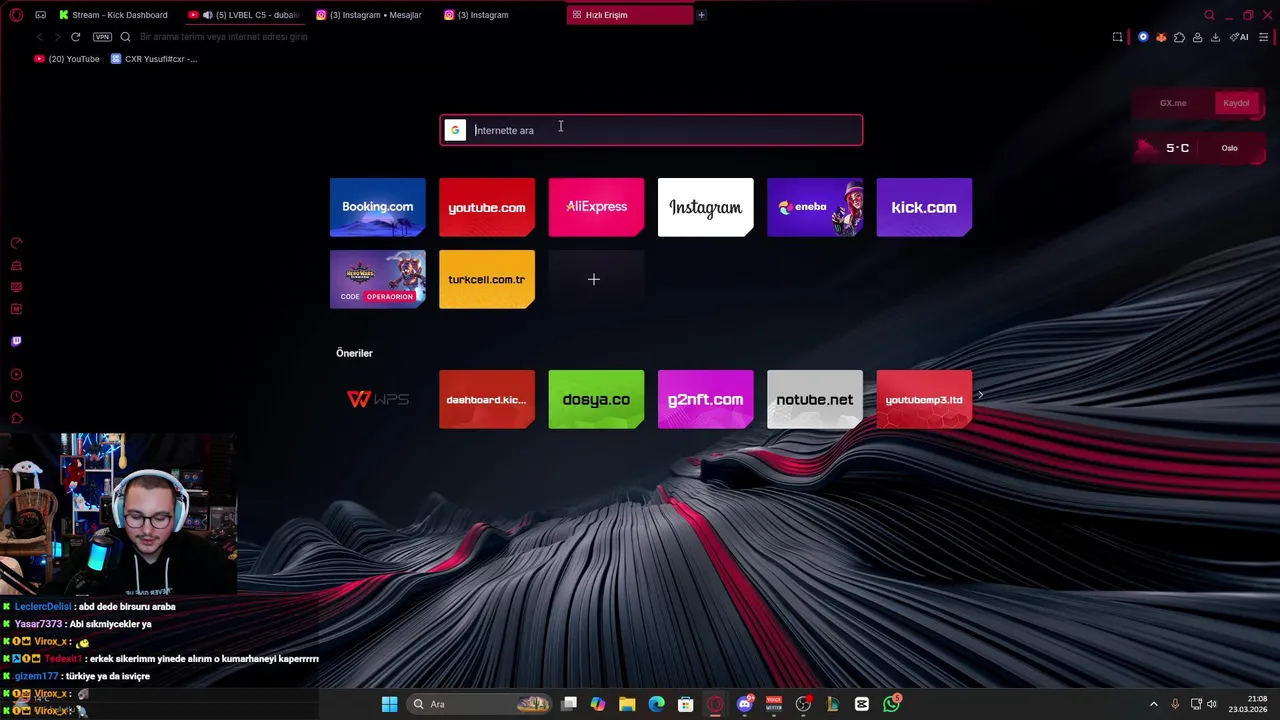Open a new tab with plus button
This screenshot has height=720, width=1280.
701,15
